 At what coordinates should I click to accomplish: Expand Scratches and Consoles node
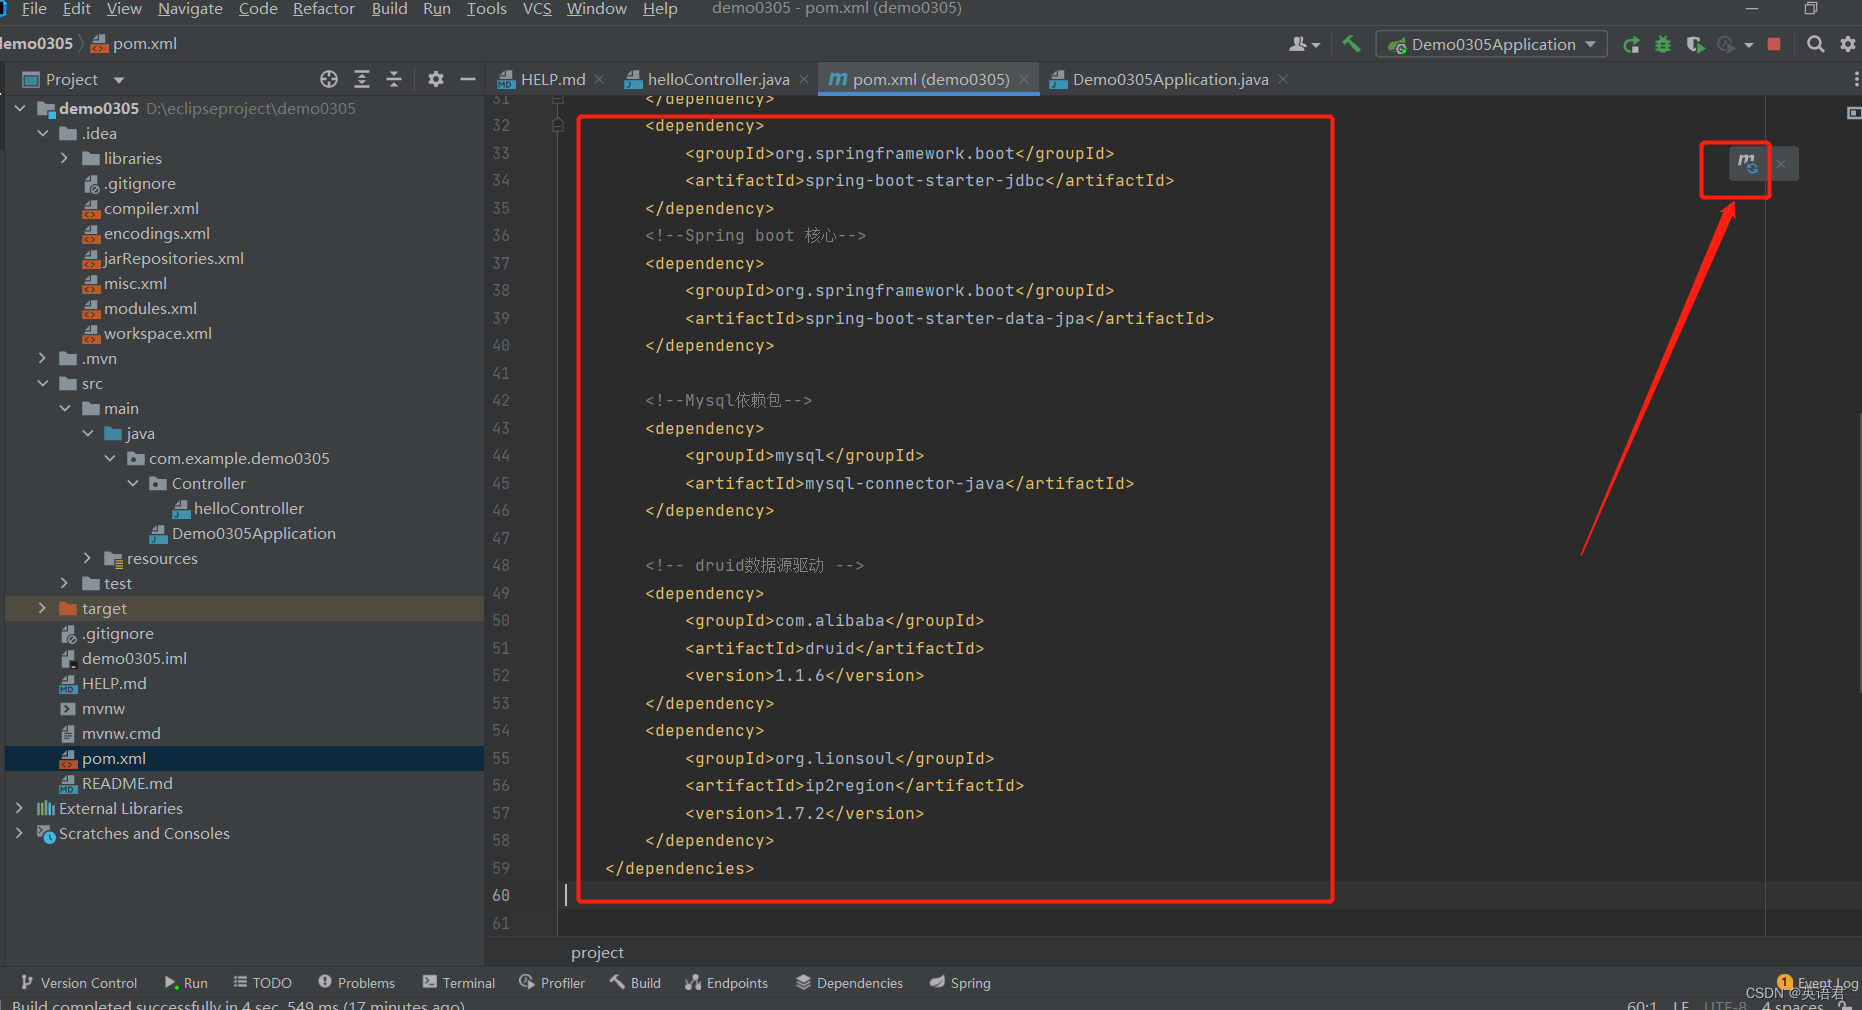point(20,833)
